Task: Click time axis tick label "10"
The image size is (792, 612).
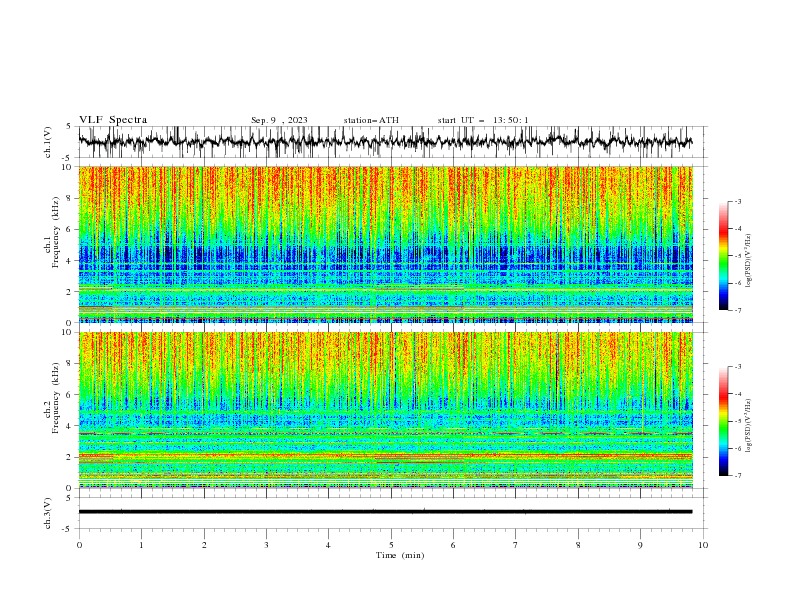Action: [x=703, y=545]
